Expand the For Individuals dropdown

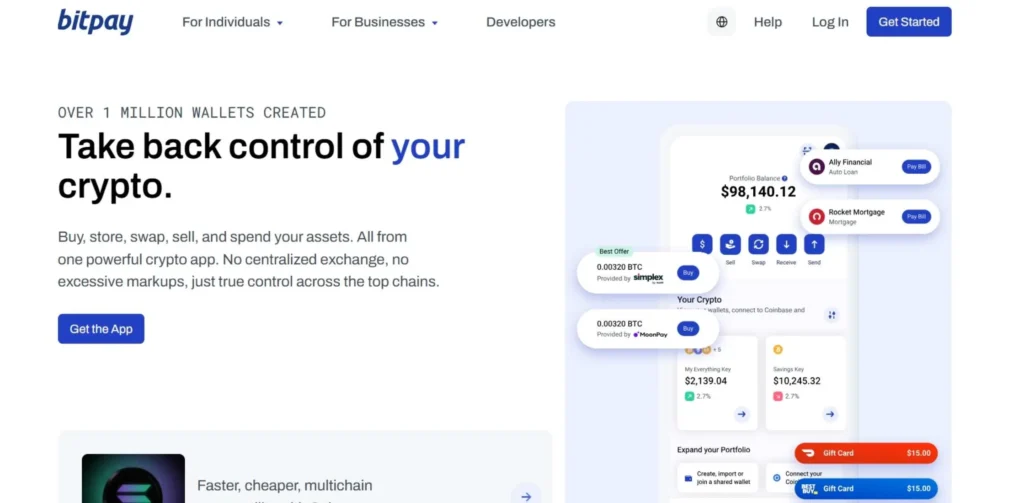pyautogui.click(x=232, y=22)
